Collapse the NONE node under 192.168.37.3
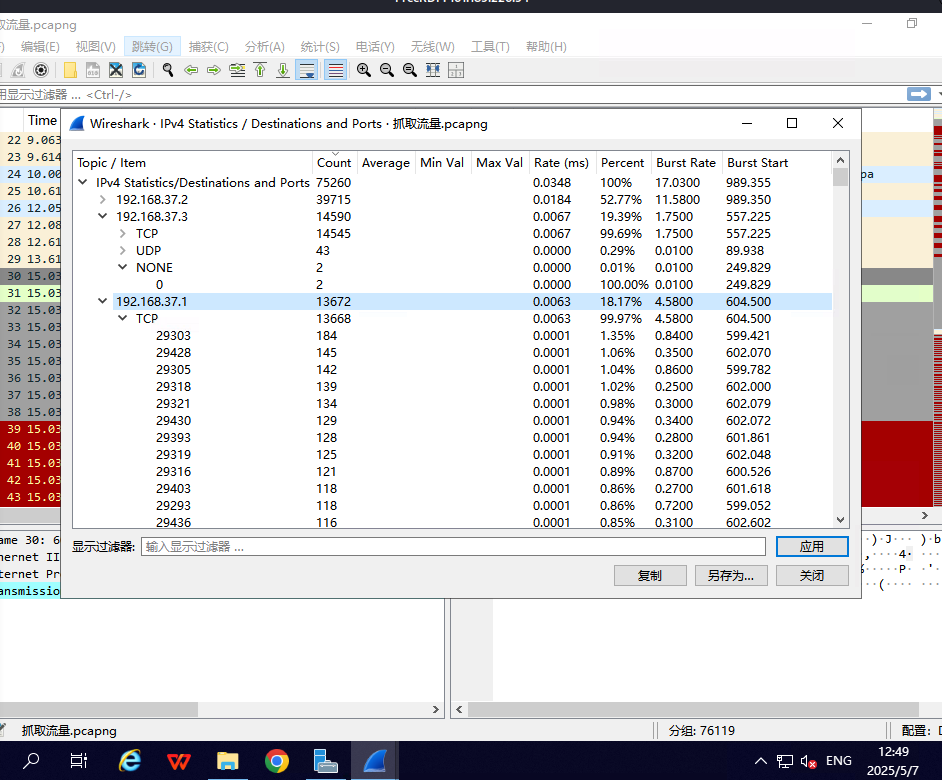942x780 pixels. [123, 267]
